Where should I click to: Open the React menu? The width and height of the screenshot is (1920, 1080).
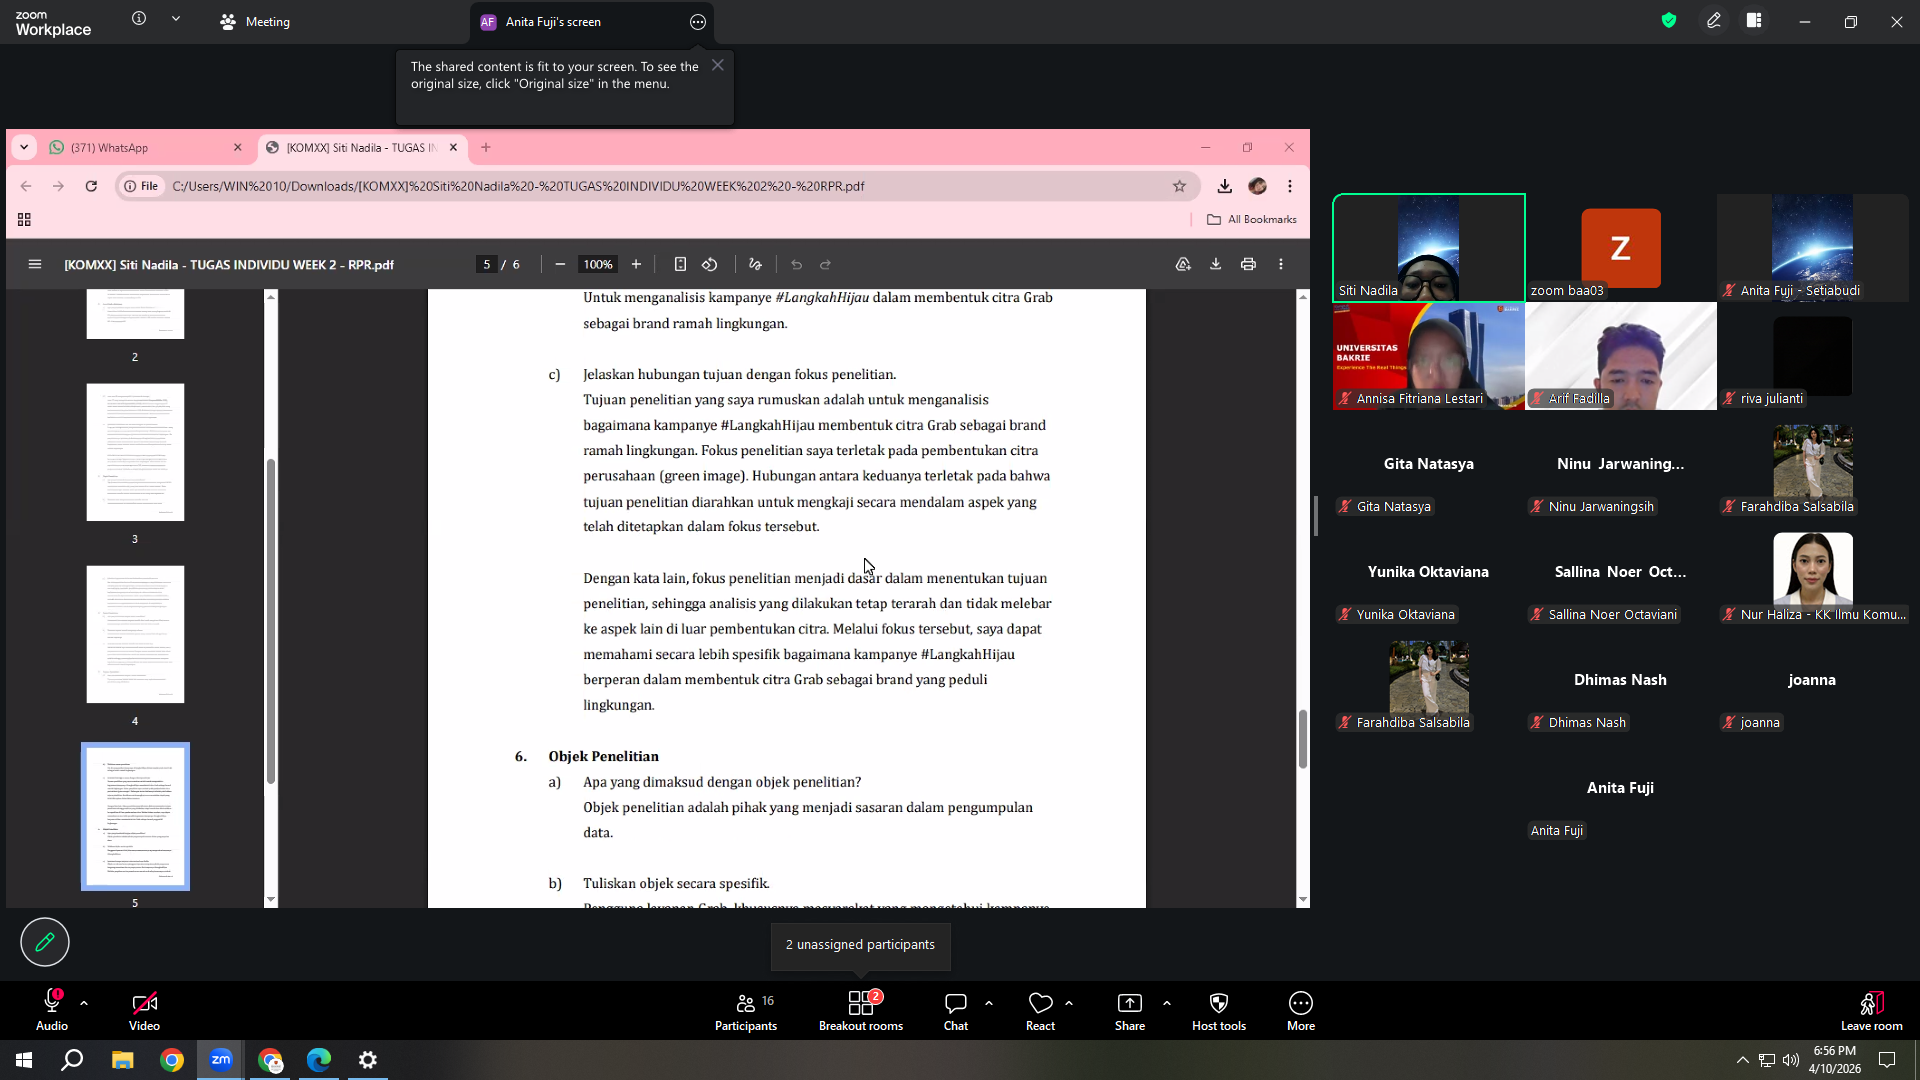point(1040,1011)
